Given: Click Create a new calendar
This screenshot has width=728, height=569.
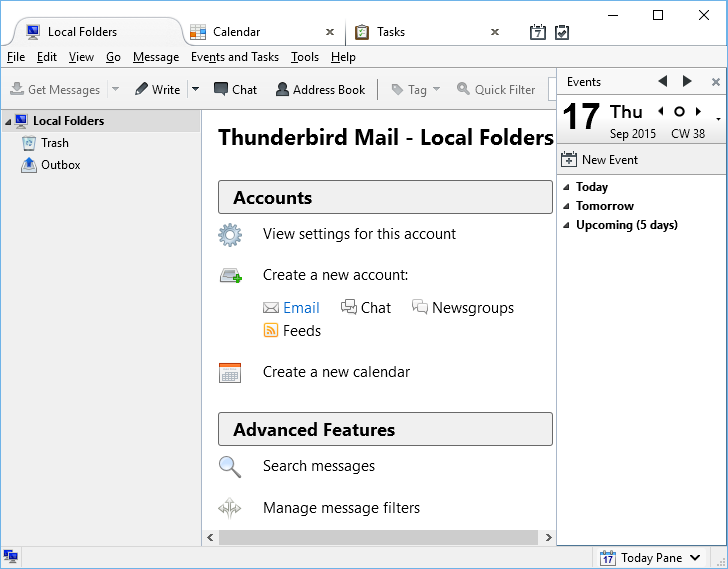Looking at the screenshot, I should point(336,372).
